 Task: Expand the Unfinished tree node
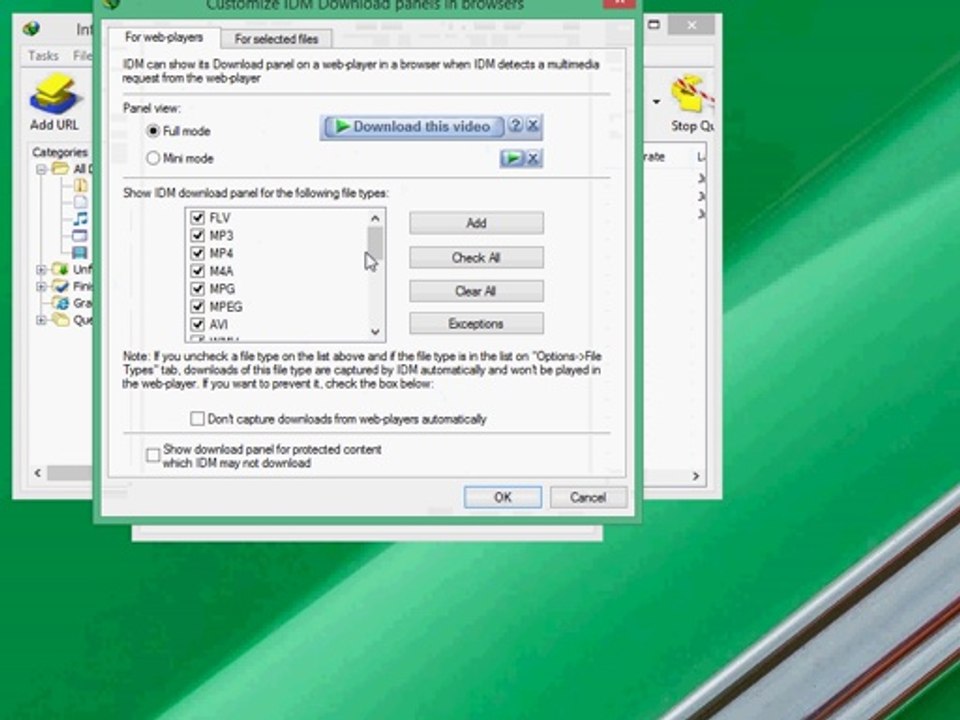coord(41,269)
